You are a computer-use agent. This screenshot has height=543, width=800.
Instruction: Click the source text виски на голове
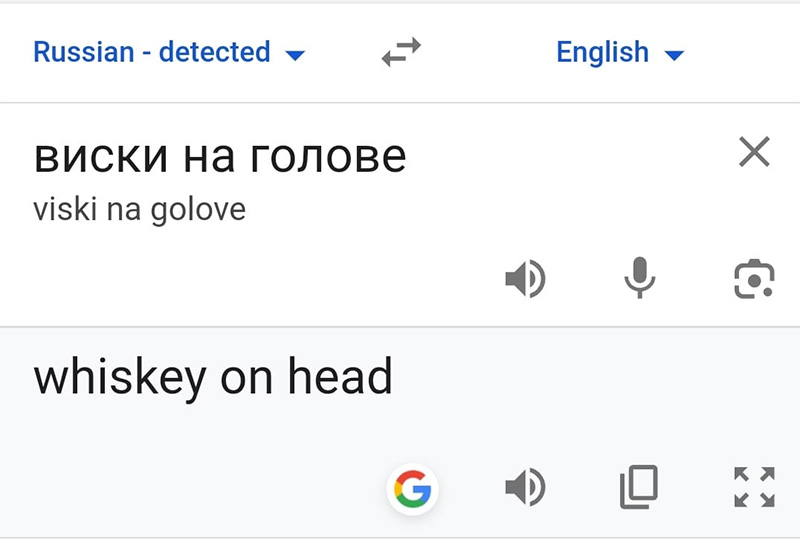220,156
